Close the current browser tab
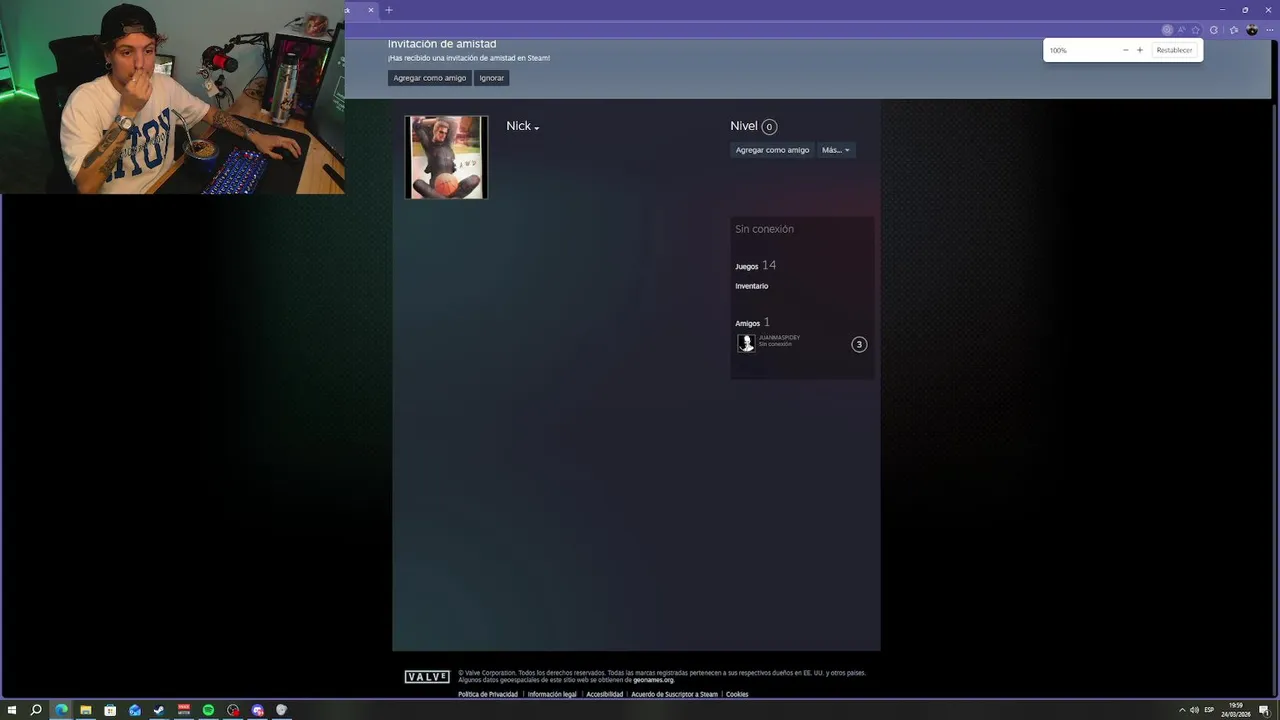 click(371, 10)
